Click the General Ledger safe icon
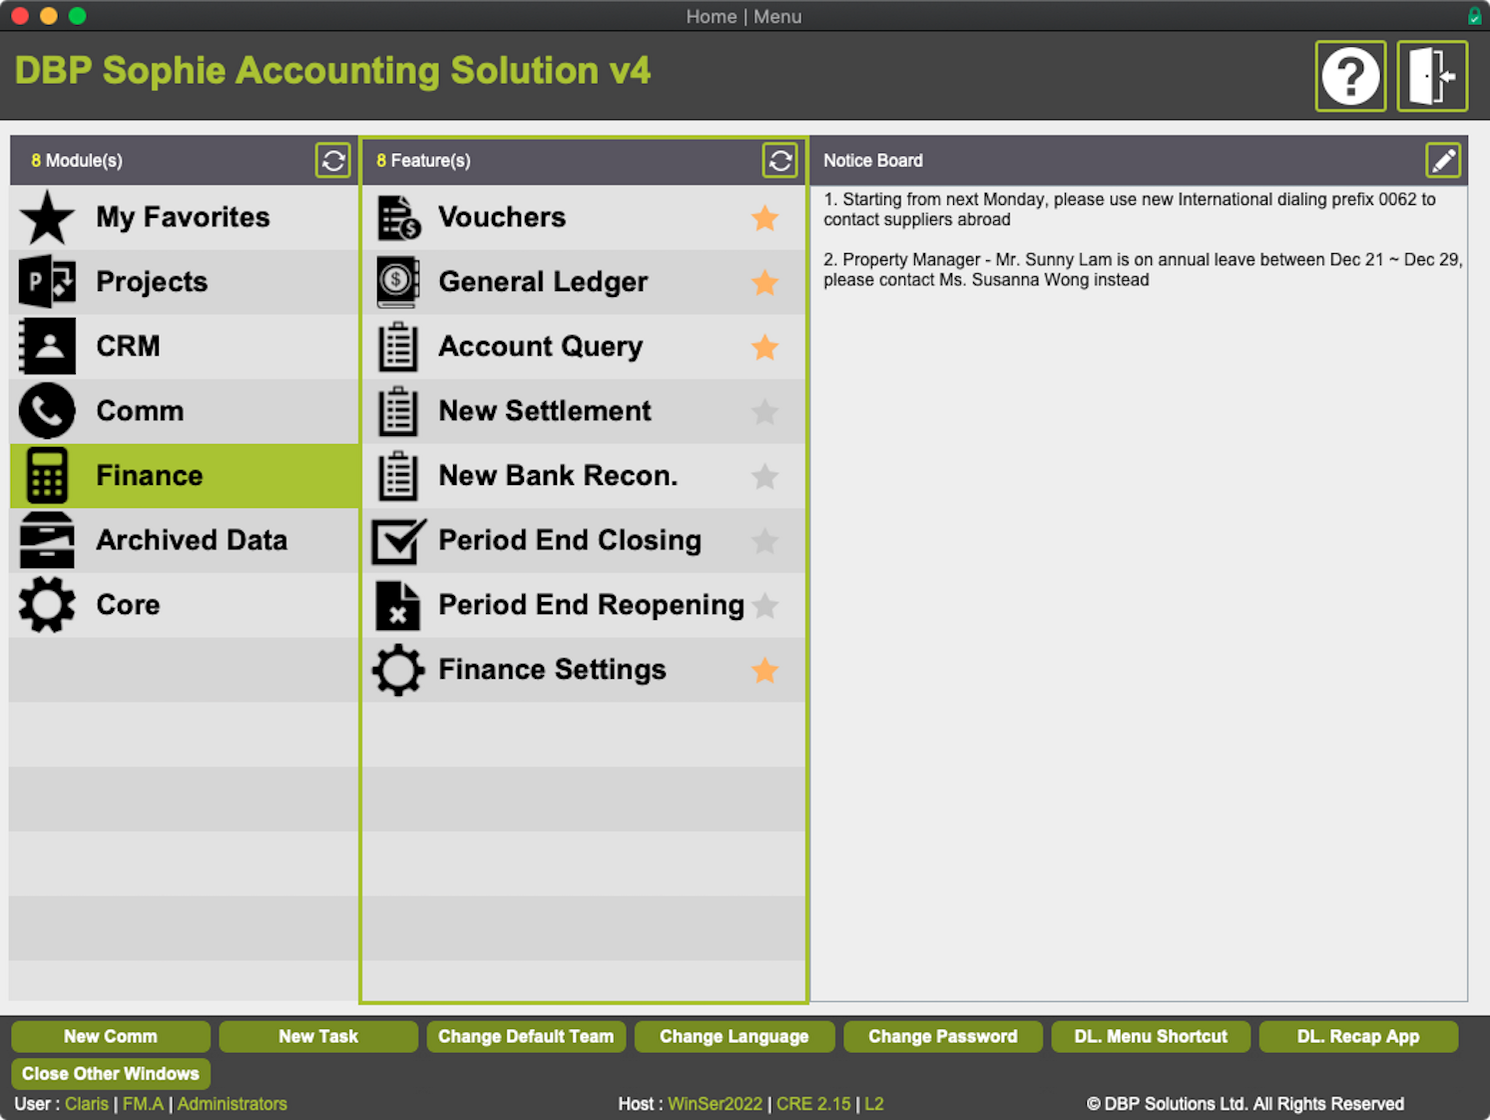The height and width of the screenshot is (1120, 1490). (398, 282)
